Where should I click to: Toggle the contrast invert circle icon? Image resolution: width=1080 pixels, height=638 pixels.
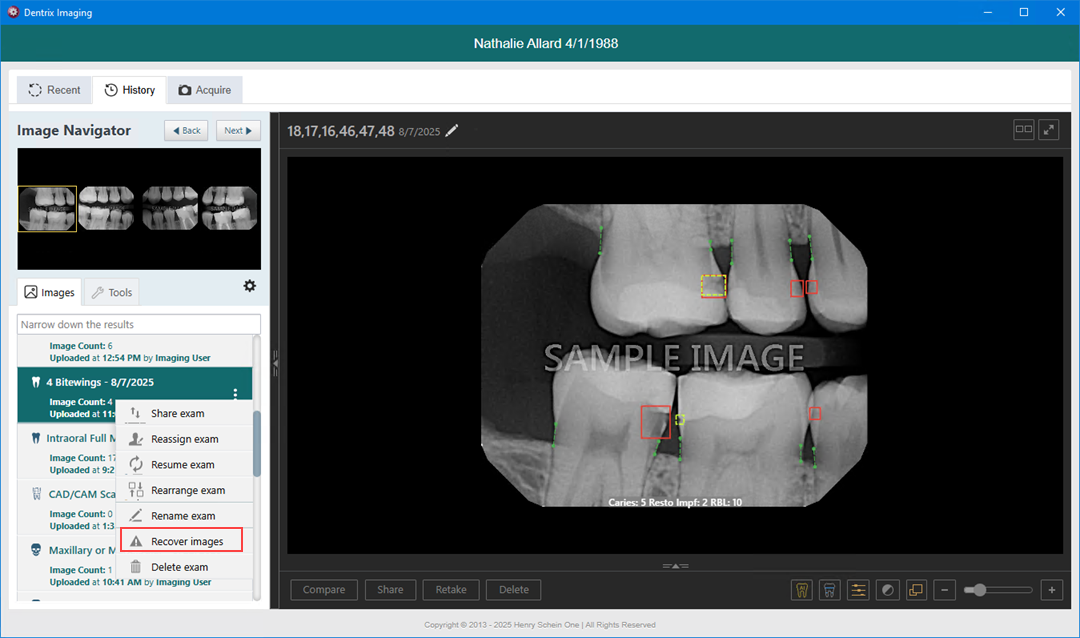point(887,590)
